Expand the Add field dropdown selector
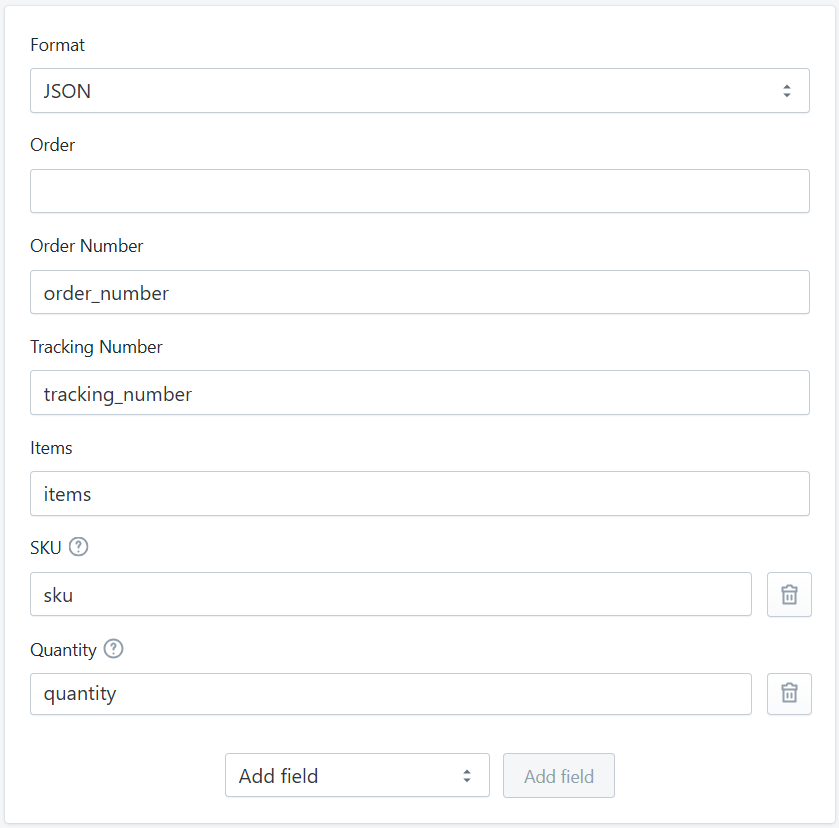This screenshot has width=839, height=828. click(357, 776)
